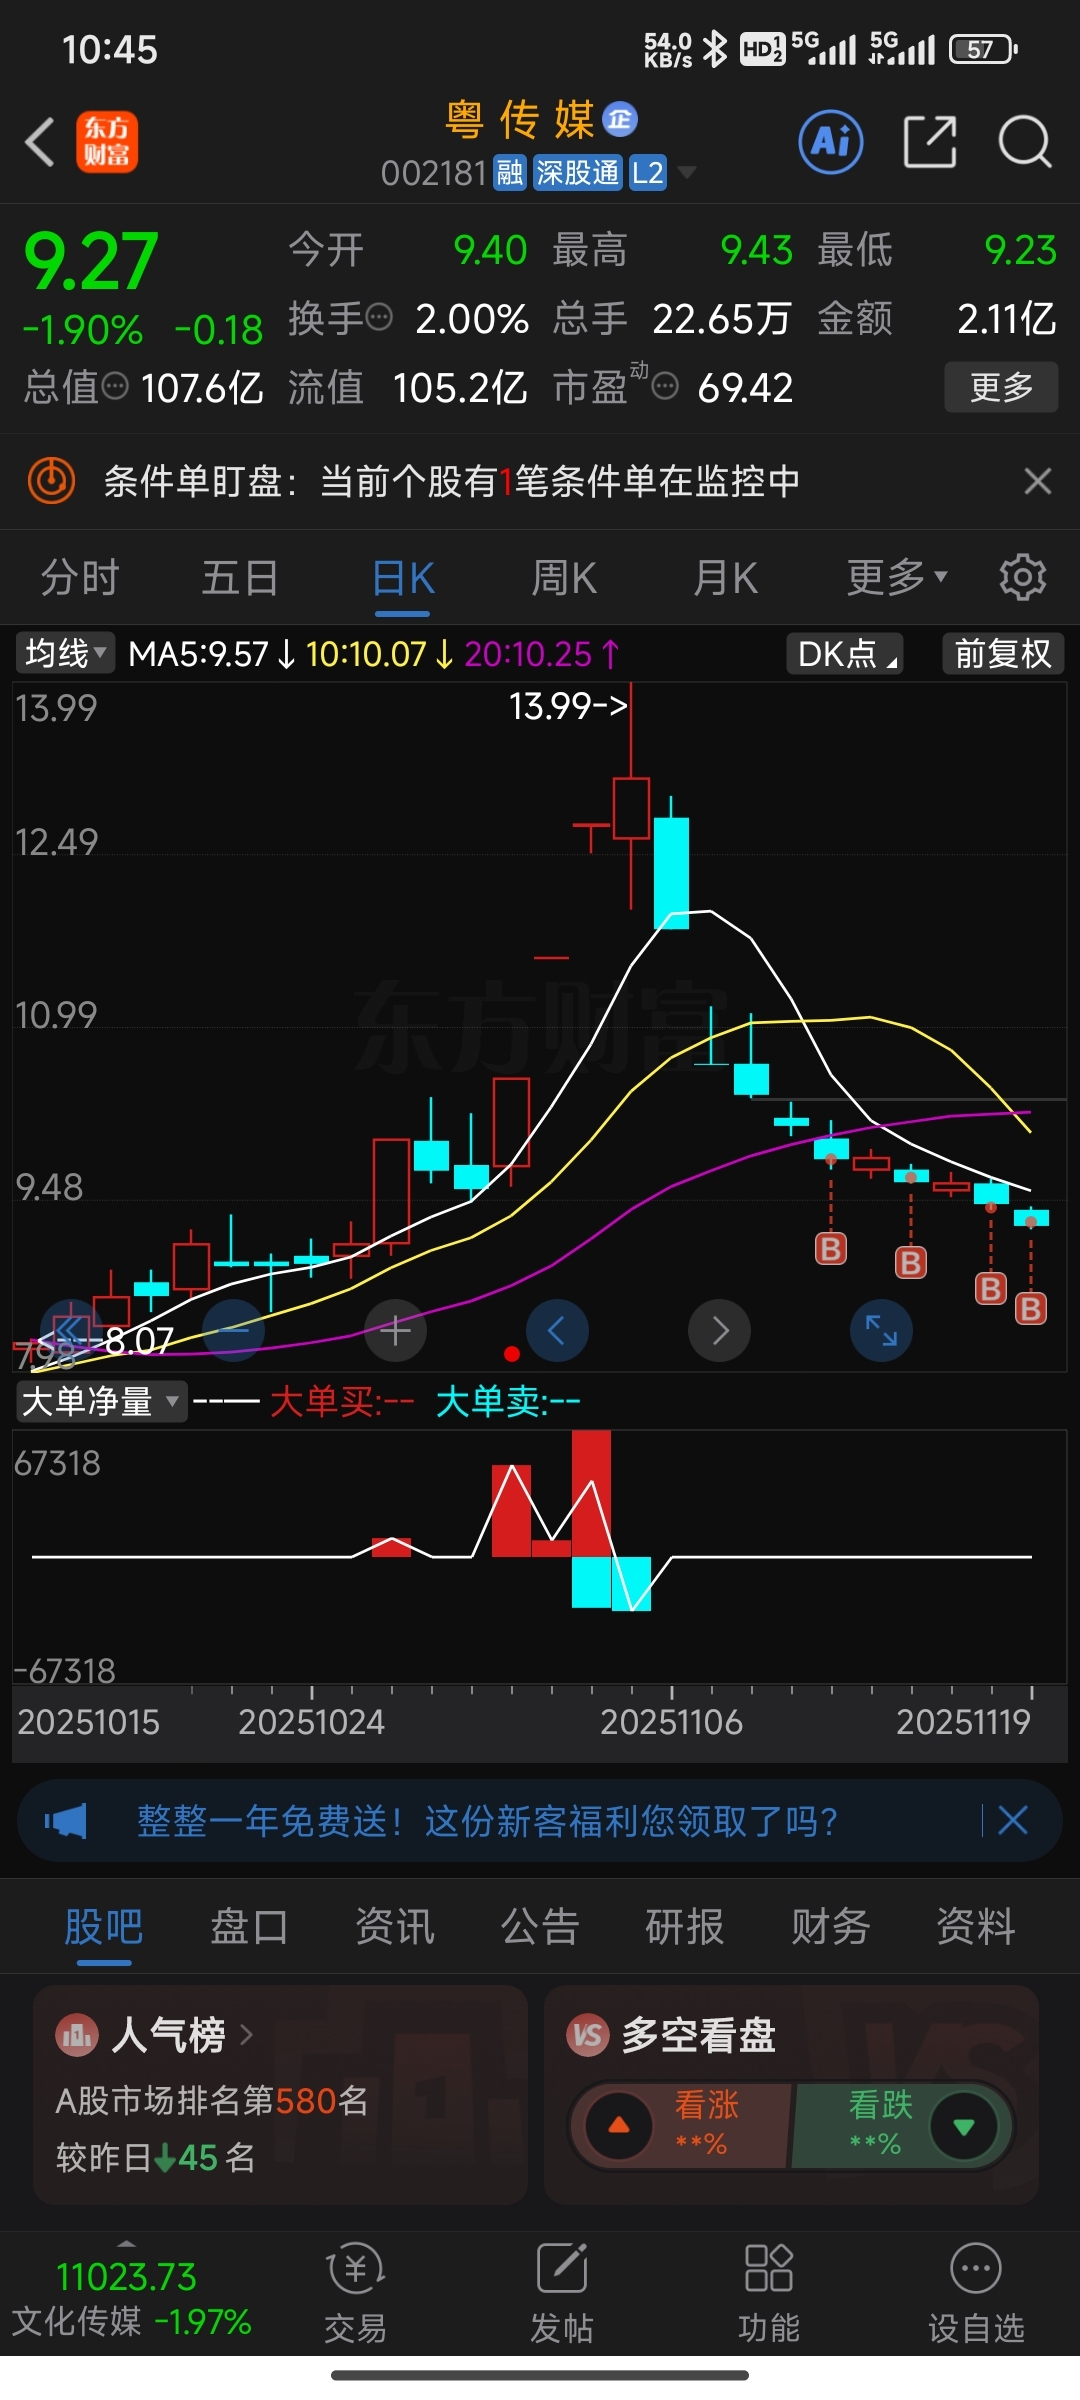The height and width of the screenshot is (2400, 1080).
Task: Toggle 换手 info circle
Action: pos(379,318)
